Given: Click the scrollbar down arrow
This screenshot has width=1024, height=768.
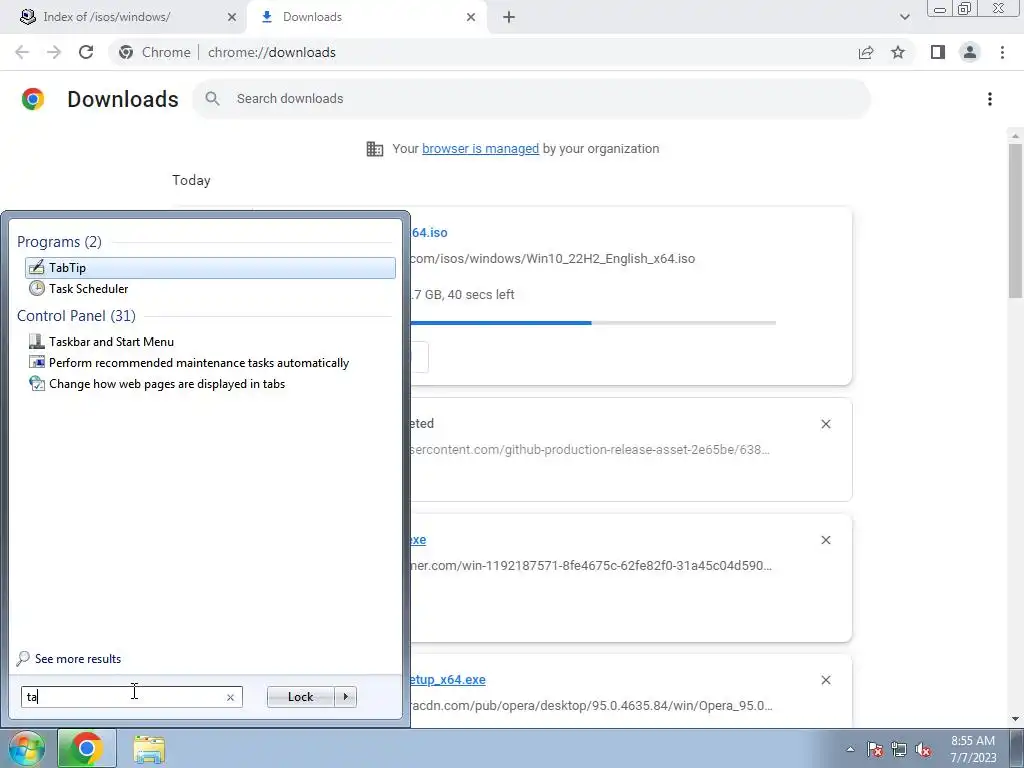Looking at the screenshot, I should coord(1015,720).
